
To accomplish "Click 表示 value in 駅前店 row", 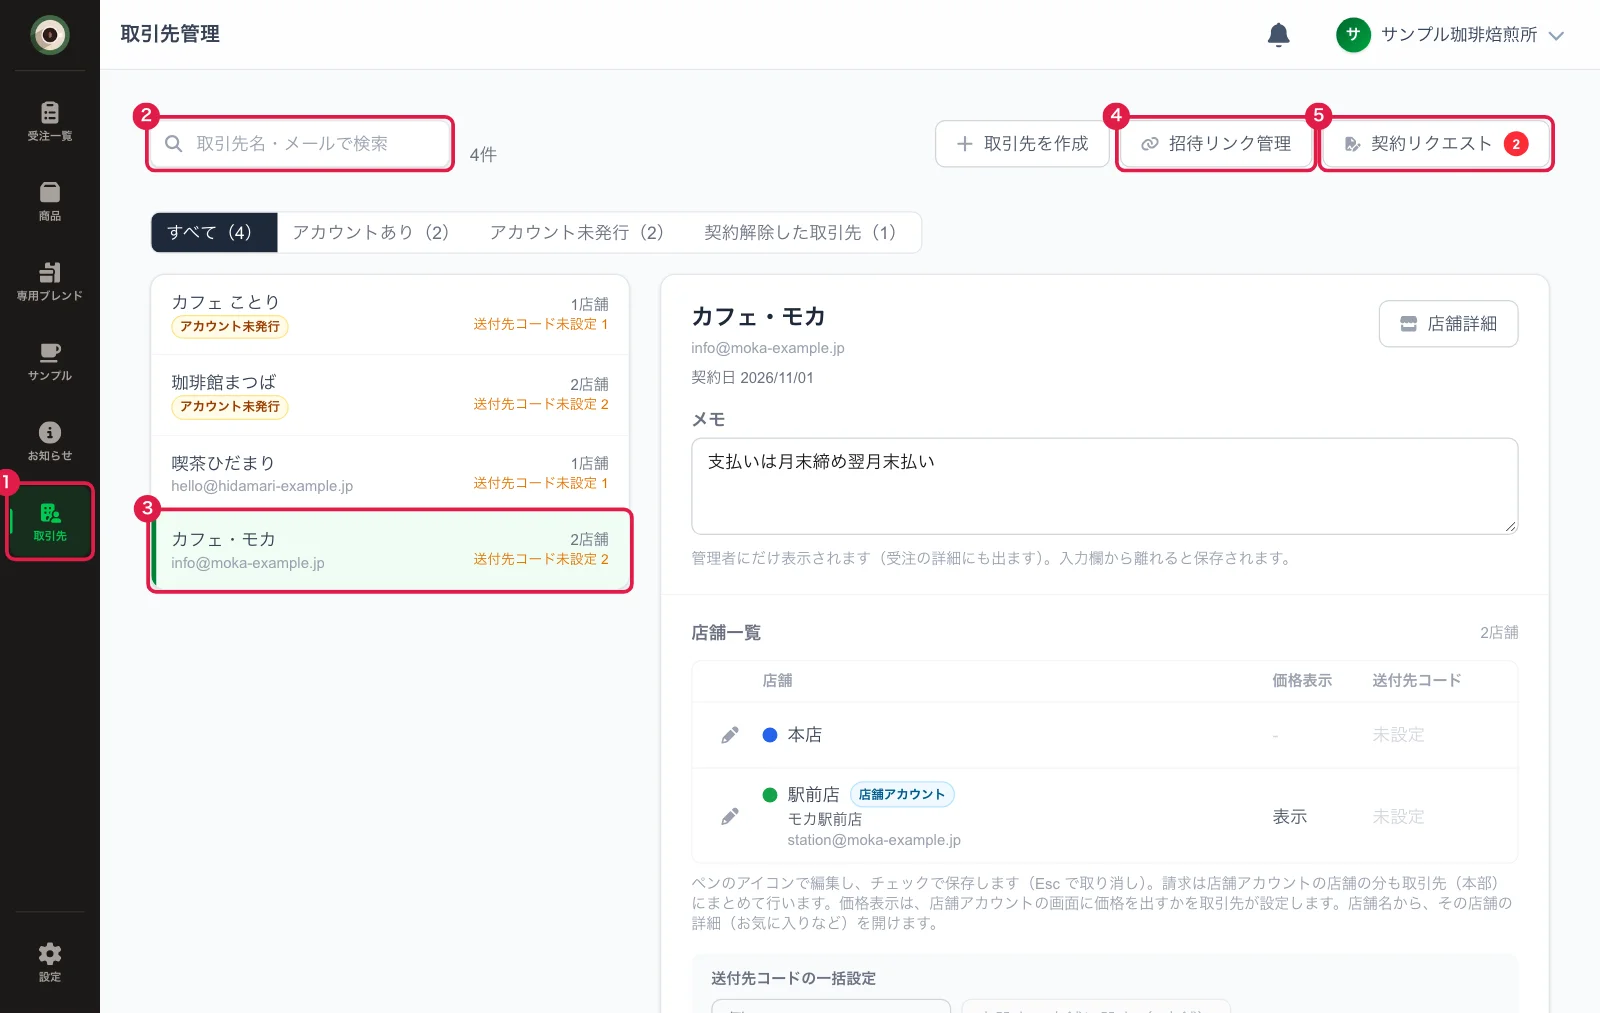I will 1289,817.
